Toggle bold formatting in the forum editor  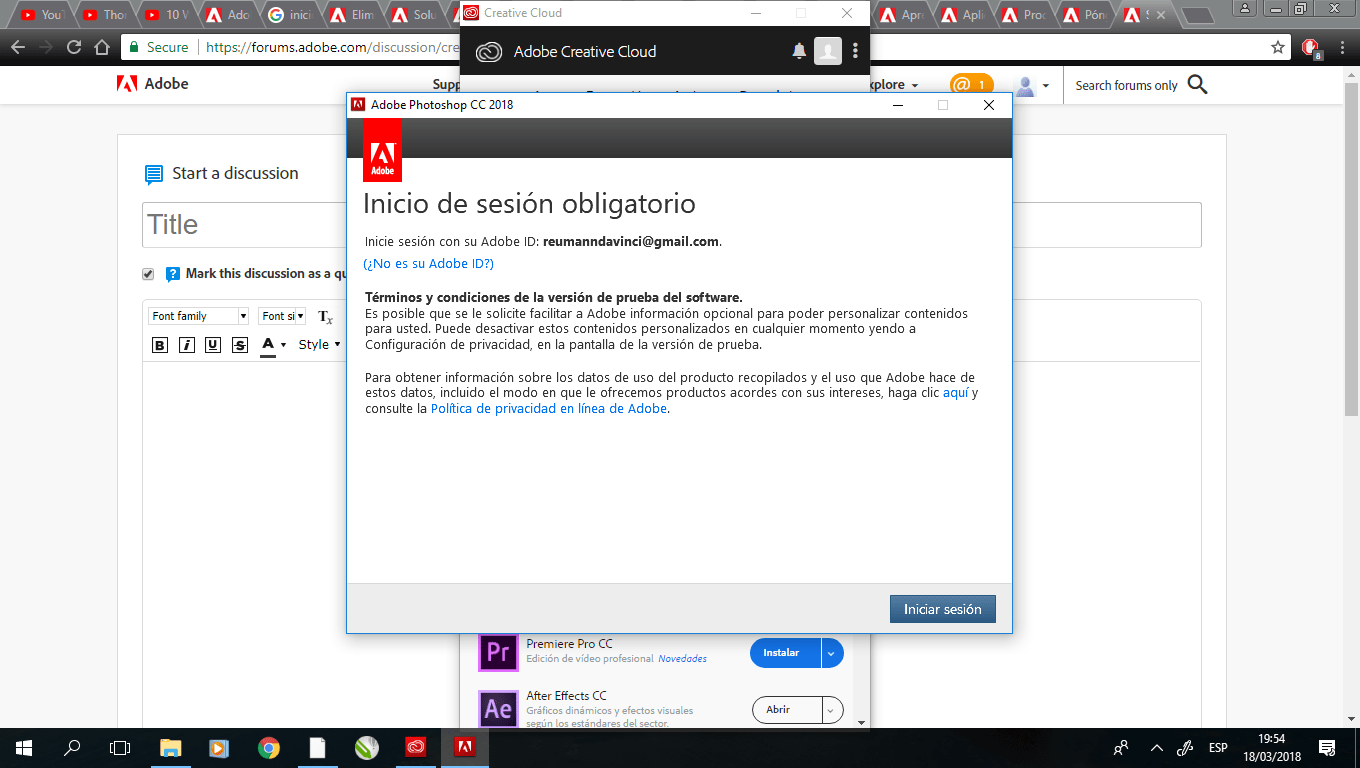point(160,345)
